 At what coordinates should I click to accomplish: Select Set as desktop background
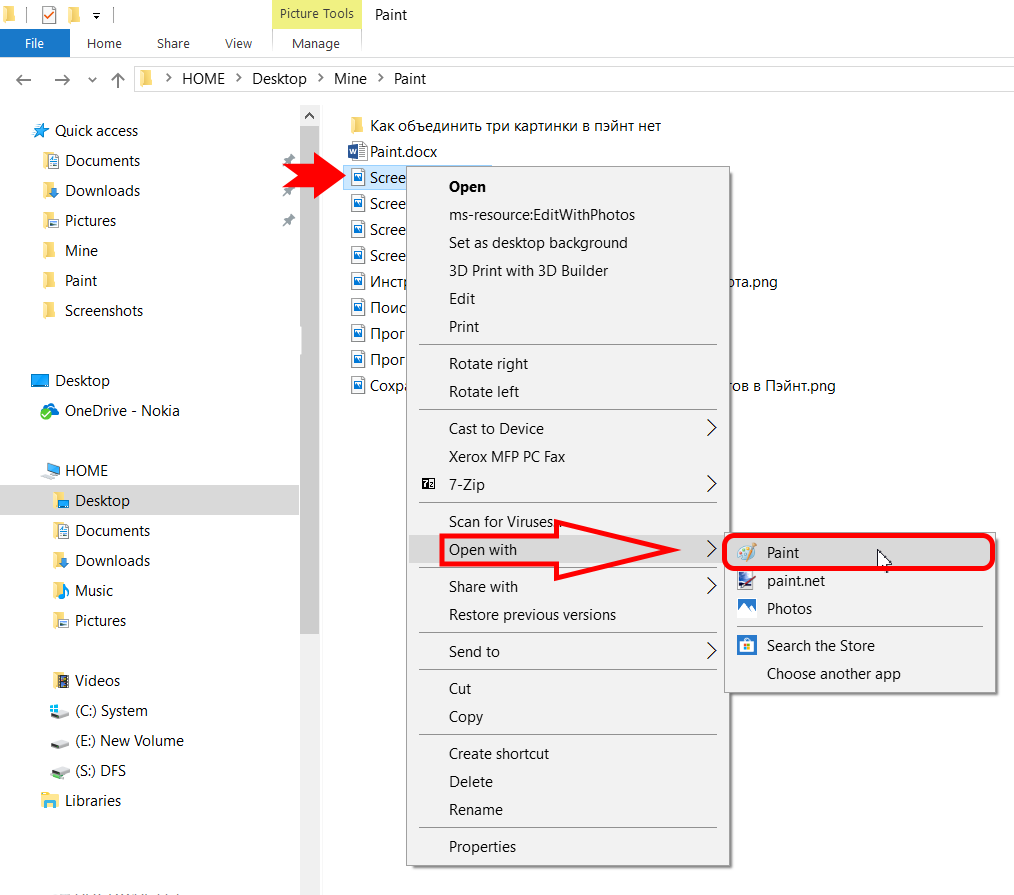[x=538, y=243]
